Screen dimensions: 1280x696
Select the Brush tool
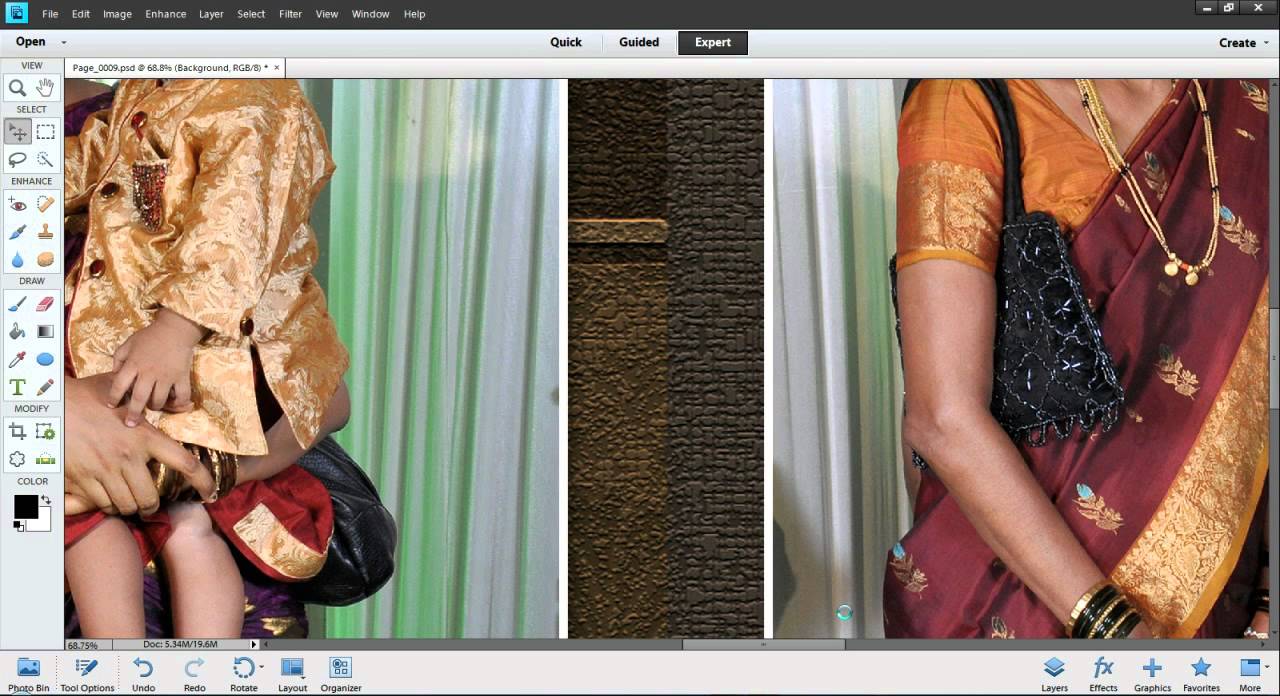(x=17, y=304)
